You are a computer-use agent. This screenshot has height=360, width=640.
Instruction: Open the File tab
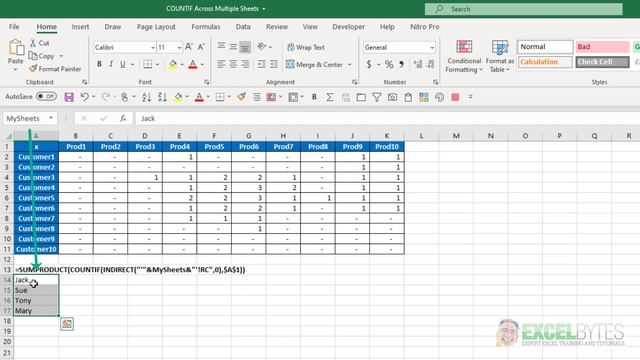point(14,27)
